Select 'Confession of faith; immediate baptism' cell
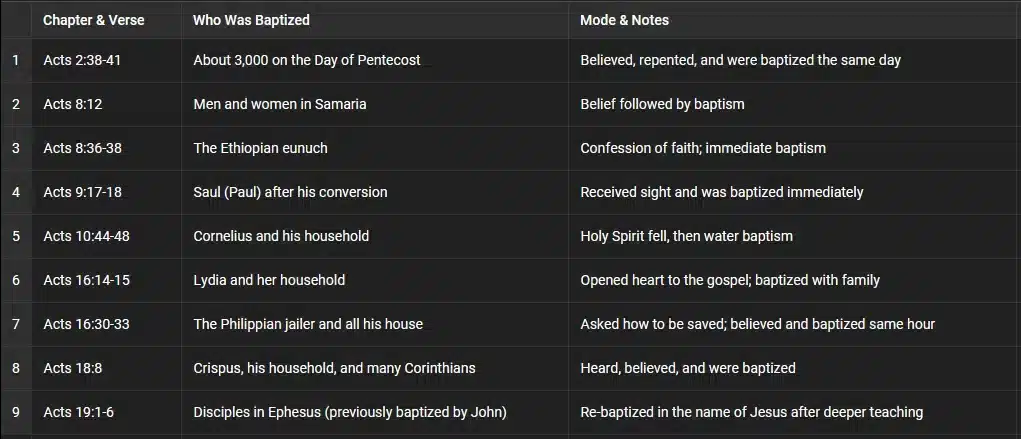This screenshot has width=1021, height=439. pyautogui.click(x=702, y=148)
